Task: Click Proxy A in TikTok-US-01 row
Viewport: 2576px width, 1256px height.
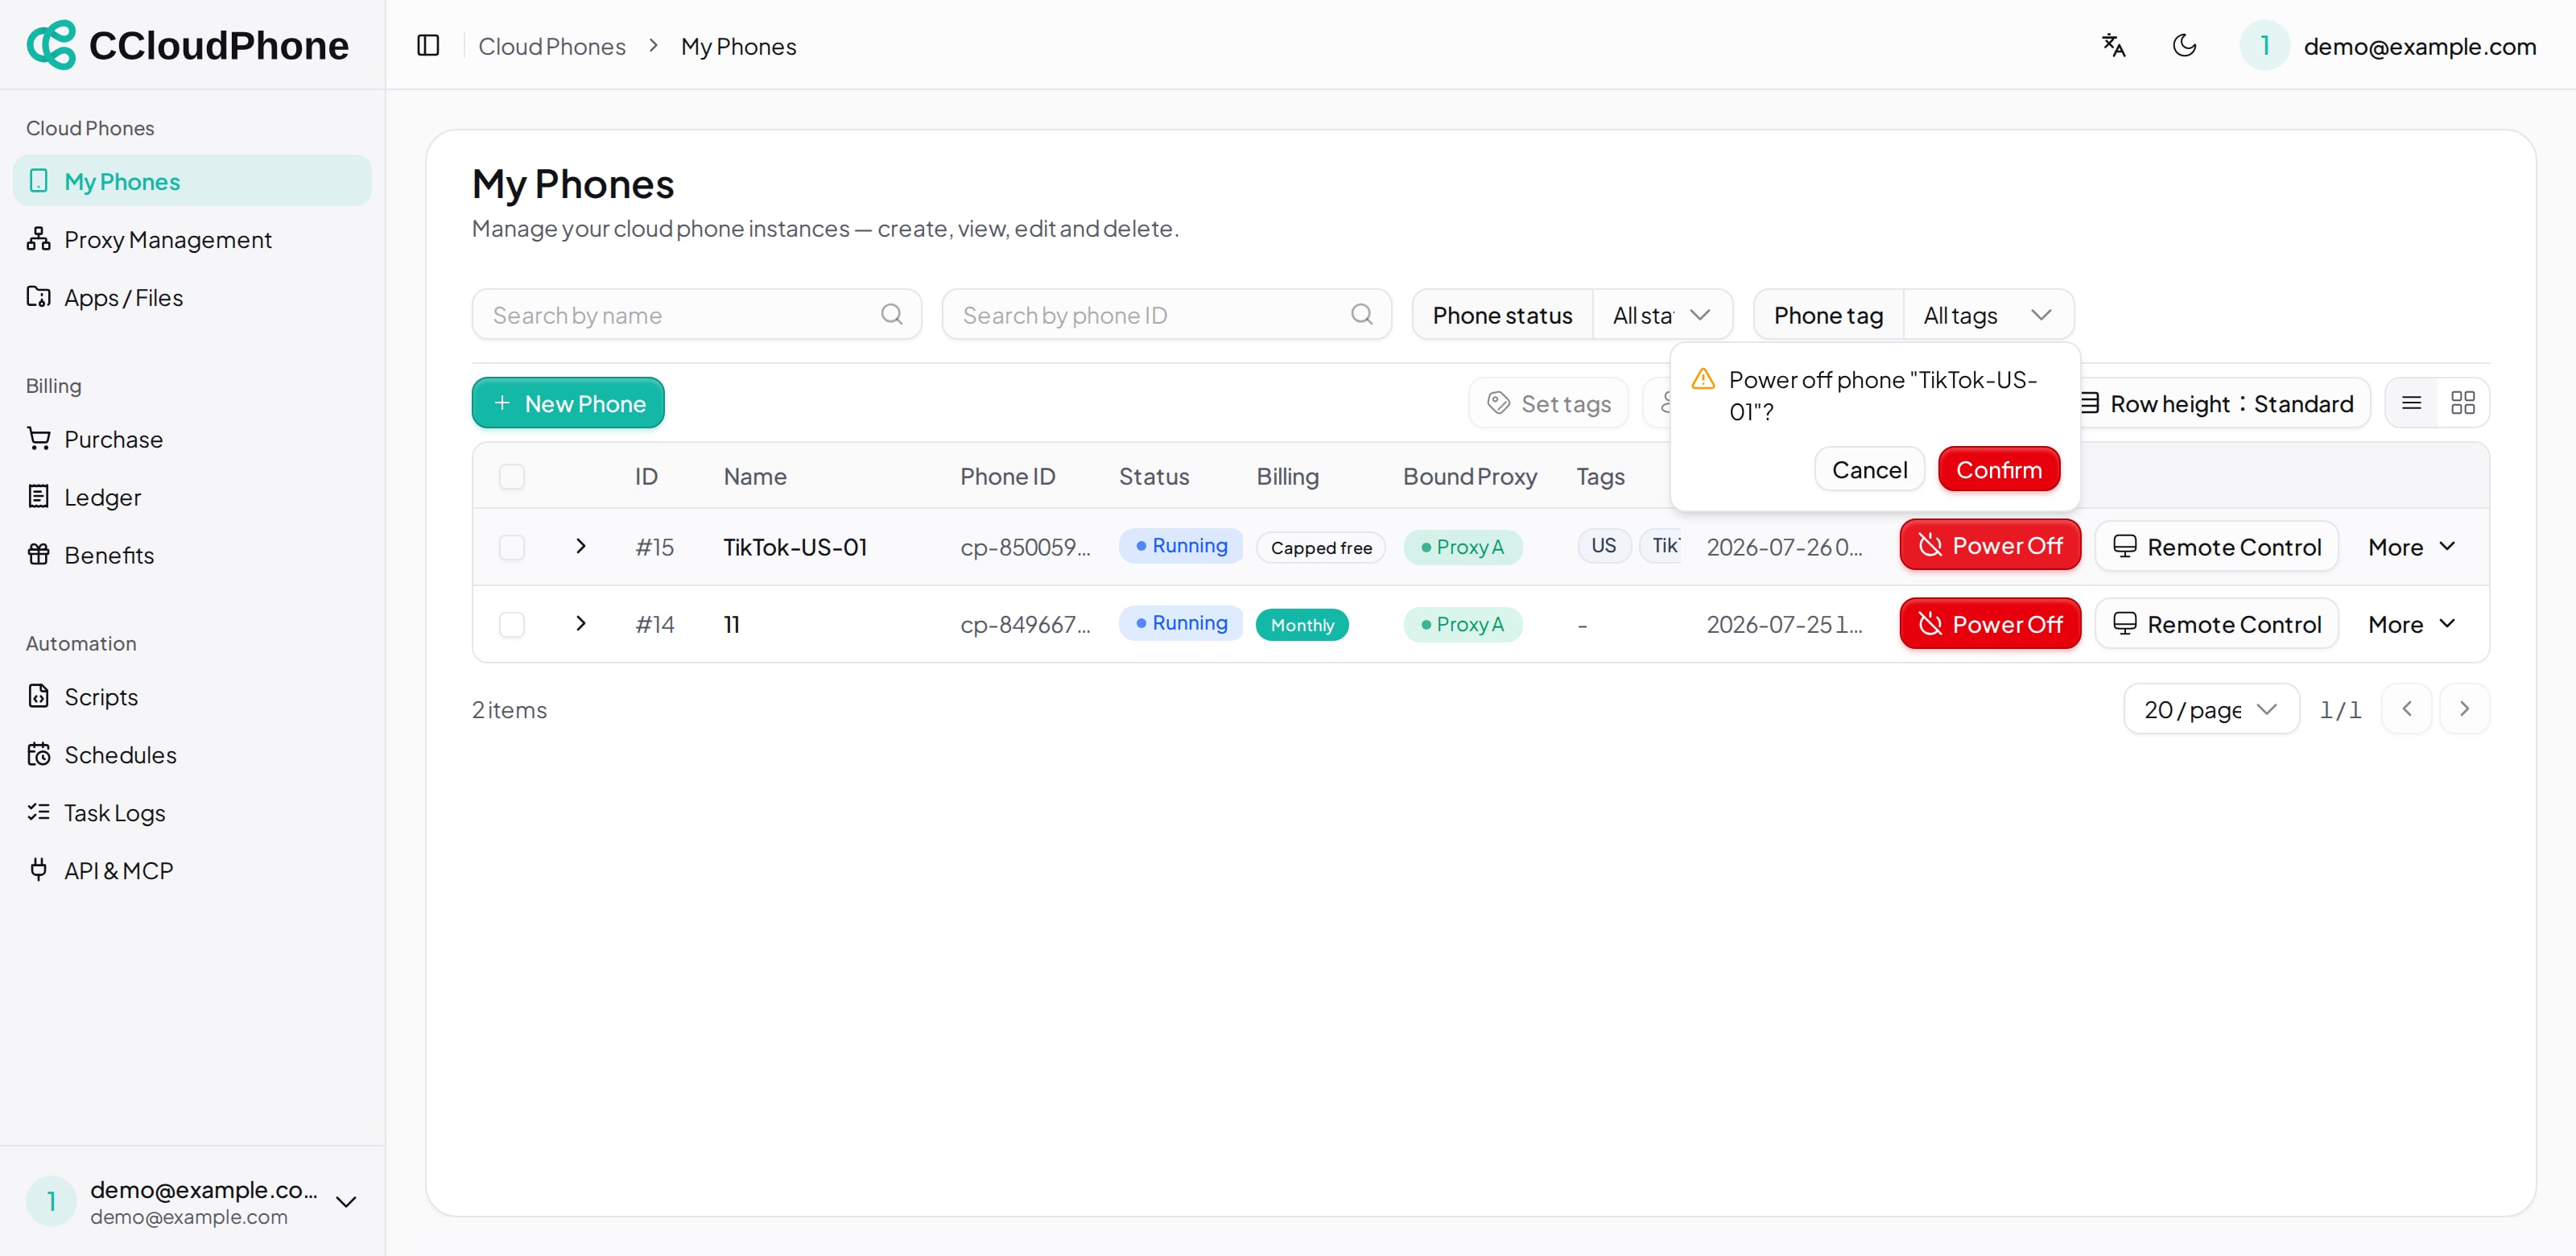Action: click(1462, 547)
